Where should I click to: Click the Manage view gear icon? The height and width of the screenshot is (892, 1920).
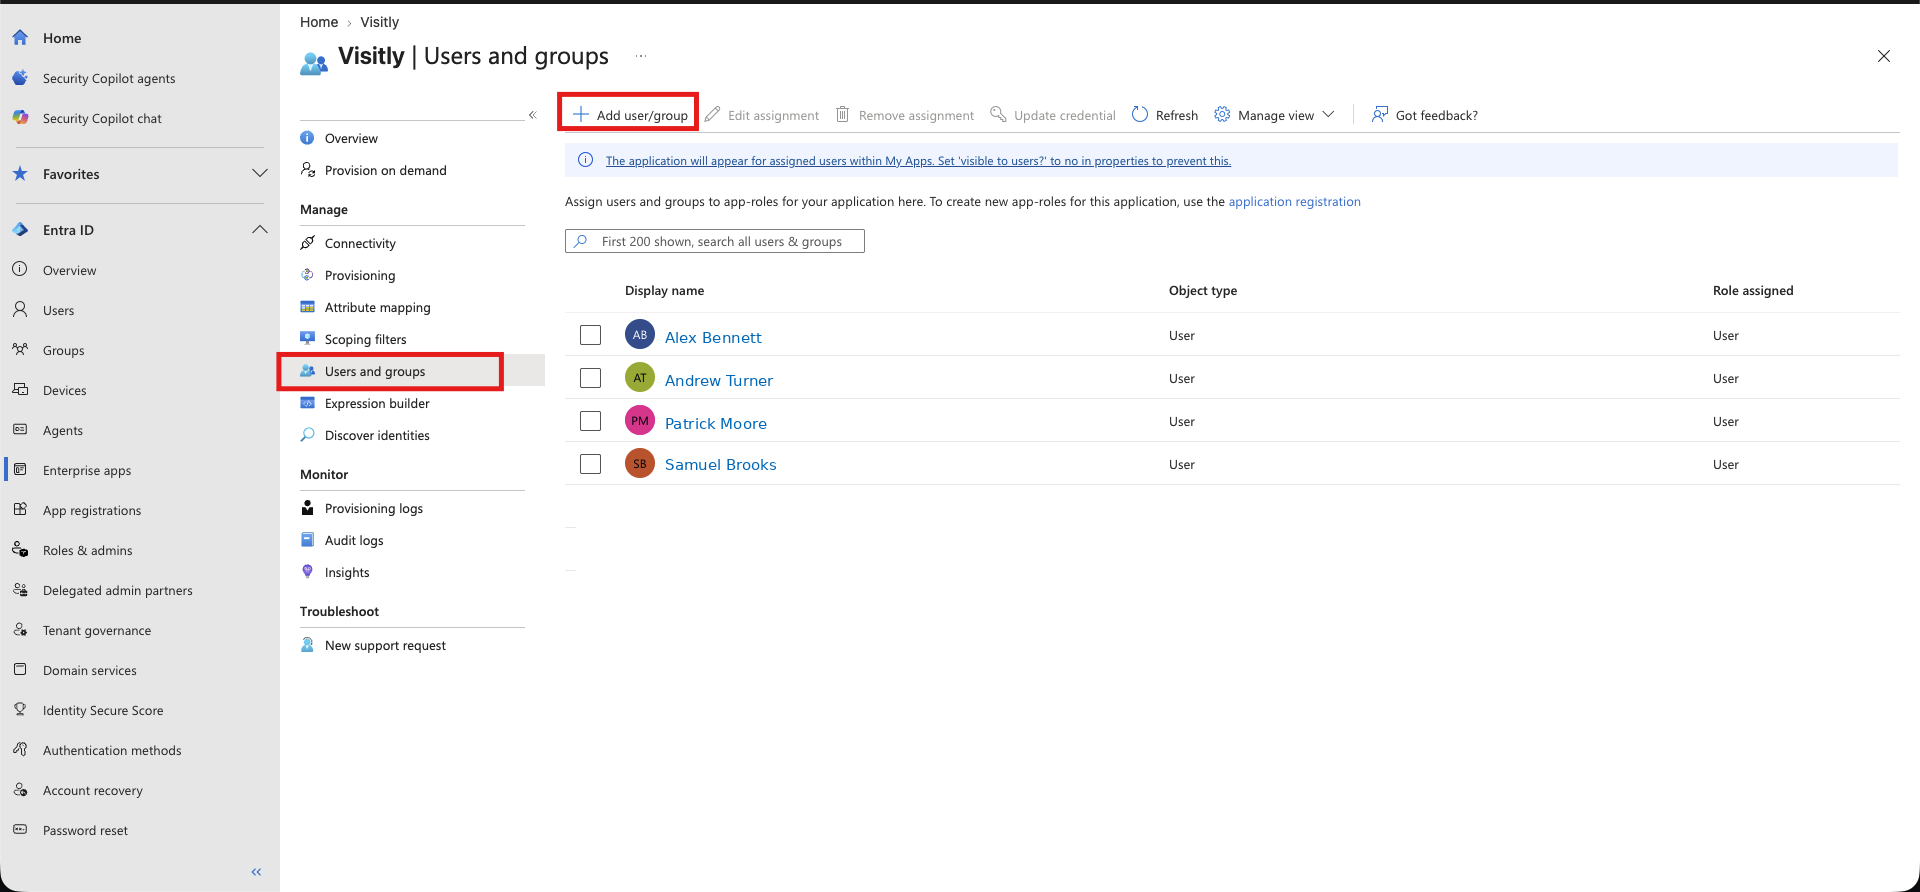tap(1222, 114)
